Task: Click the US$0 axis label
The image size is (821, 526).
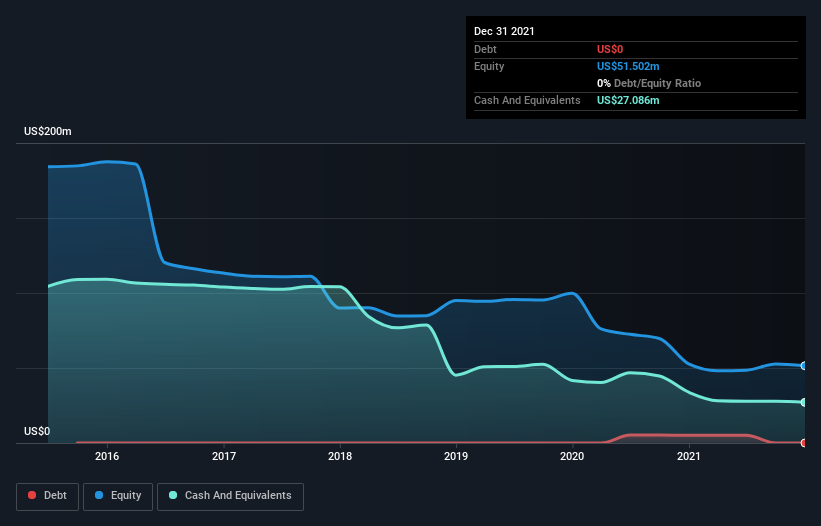Action: point(37,431)
